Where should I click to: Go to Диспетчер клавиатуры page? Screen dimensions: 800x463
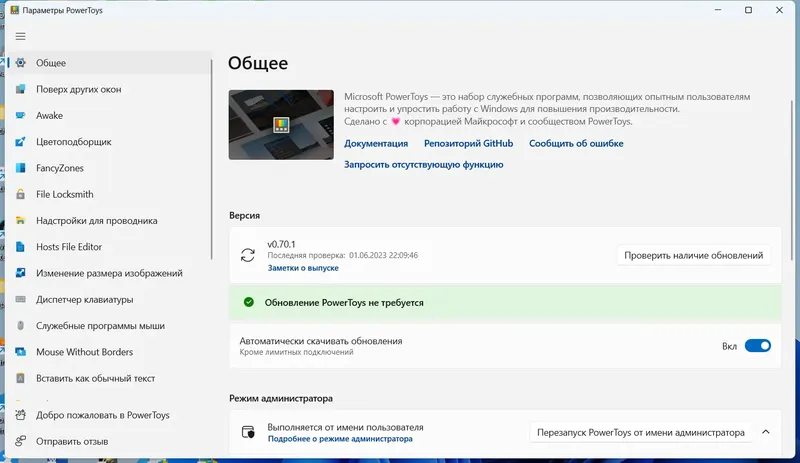tap(109, 300)
